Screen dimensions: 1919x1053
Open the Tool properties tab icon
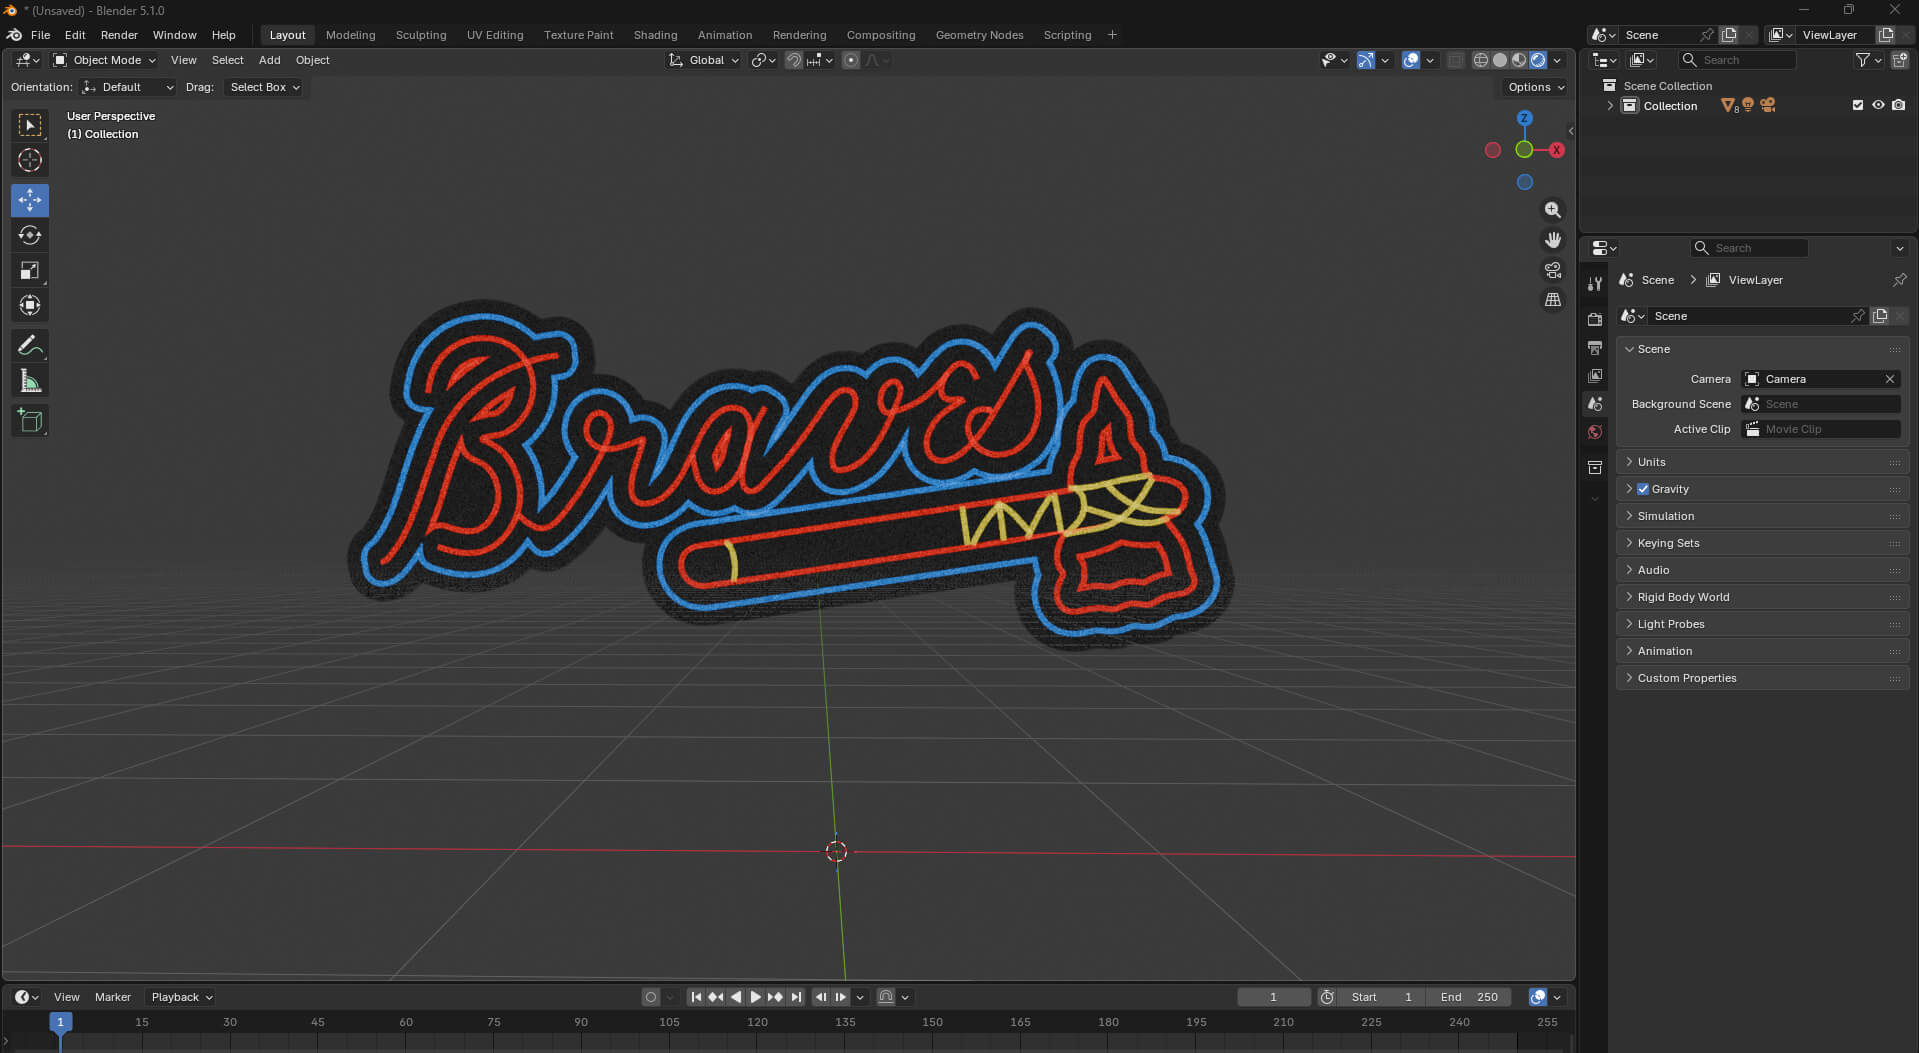(1595, 284)
